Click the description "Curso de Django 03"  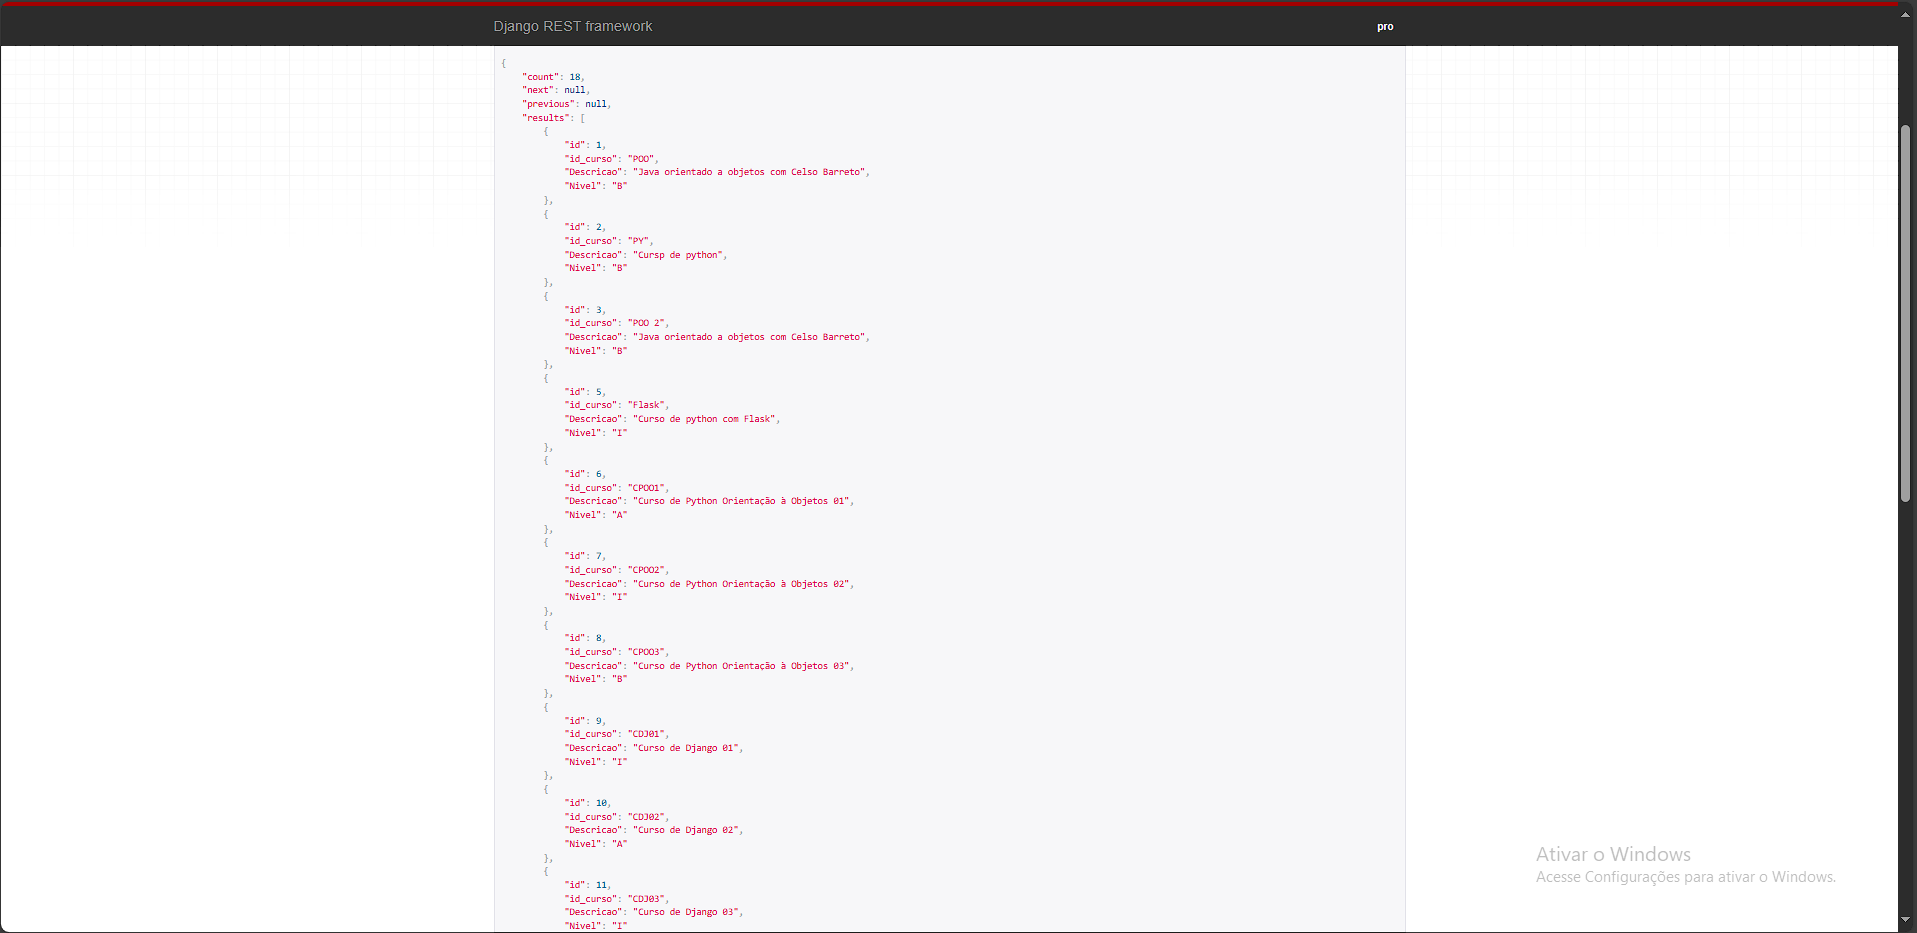[x=686, y=912]
